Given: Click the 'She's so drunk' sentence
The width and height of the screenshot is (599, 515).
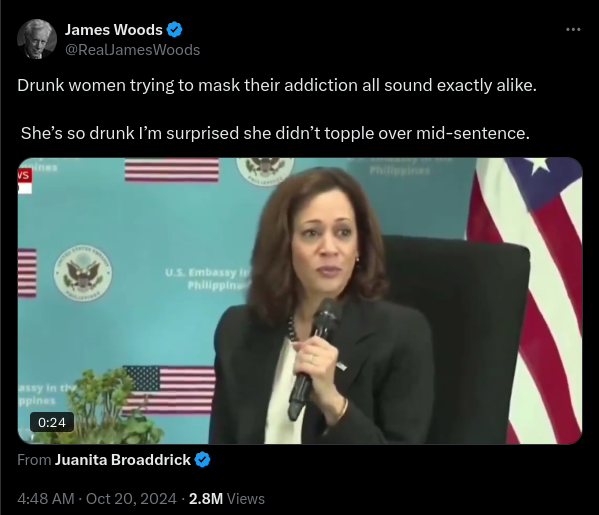Looking at the screenshot, I should (x=275, y=133).
